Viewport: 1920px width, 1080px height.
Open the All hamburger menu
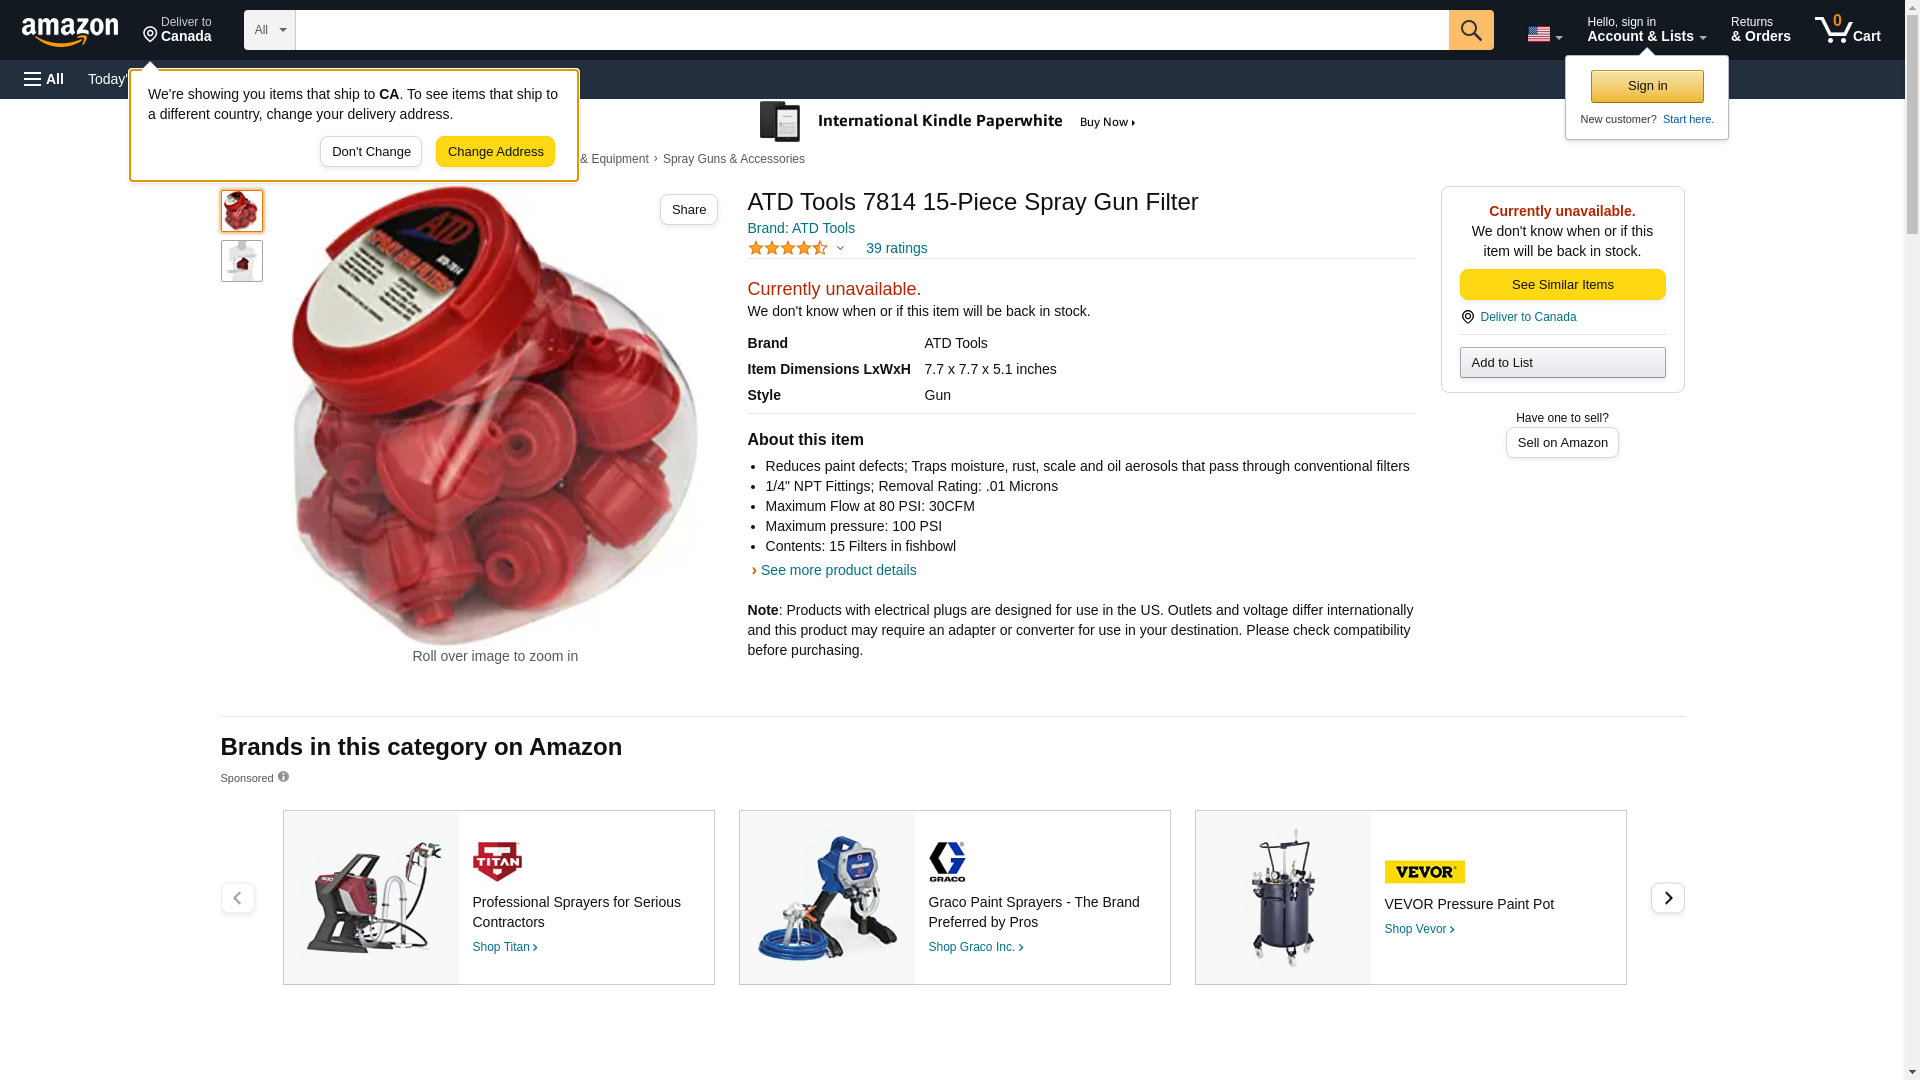(44, 79)
